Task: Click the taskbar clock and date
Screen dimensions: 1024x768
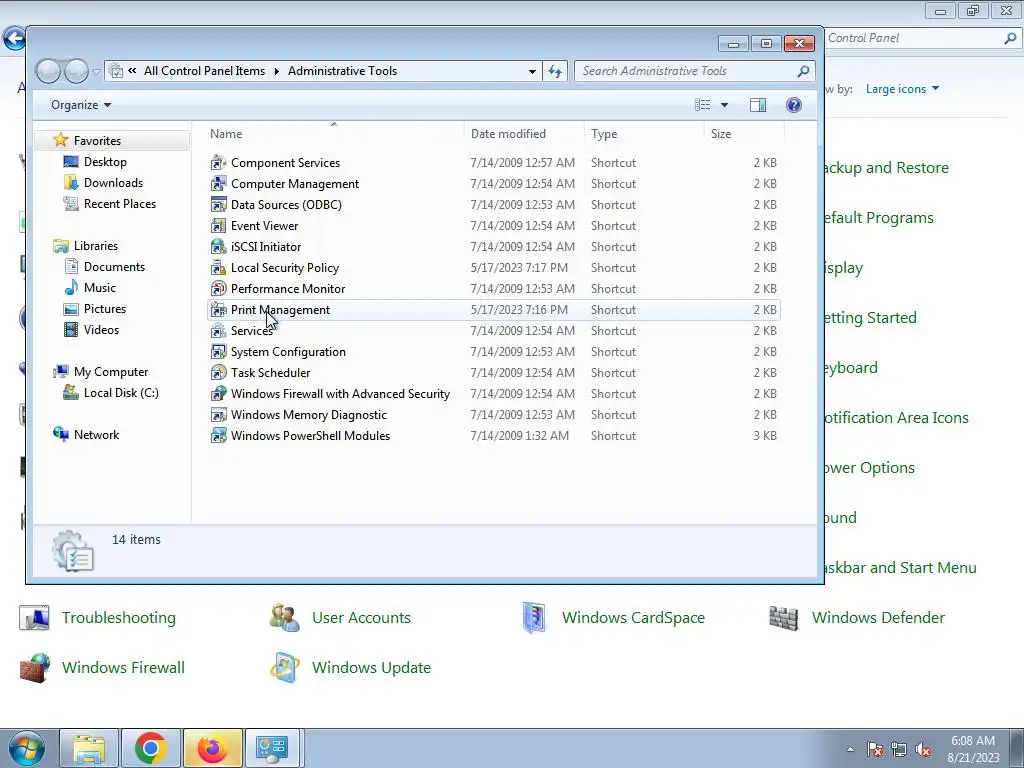Action: point(973,749)
